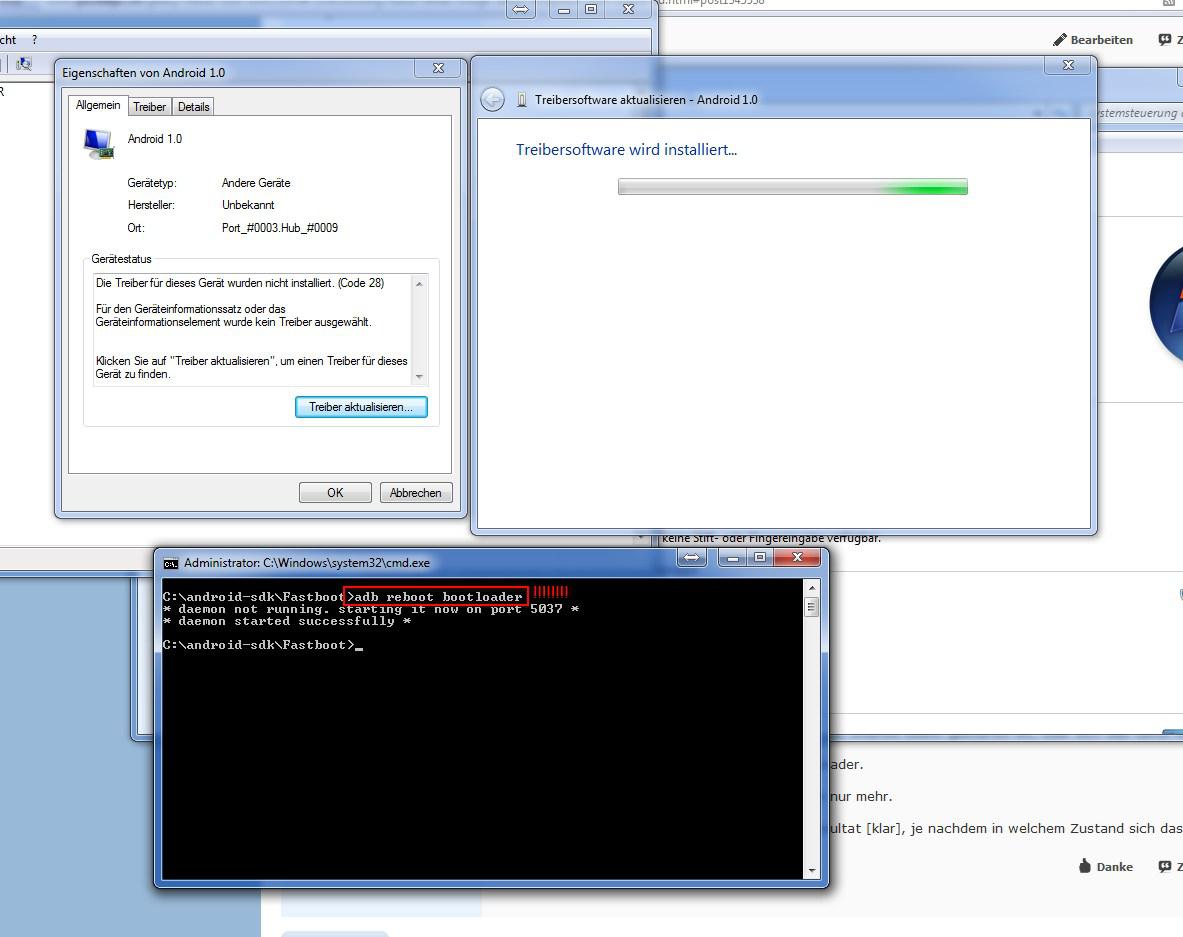Click the Gerätestatus scroll down arrow
Image resolution: width=1183 pixels, height=937 pixels.
[419, 376]
